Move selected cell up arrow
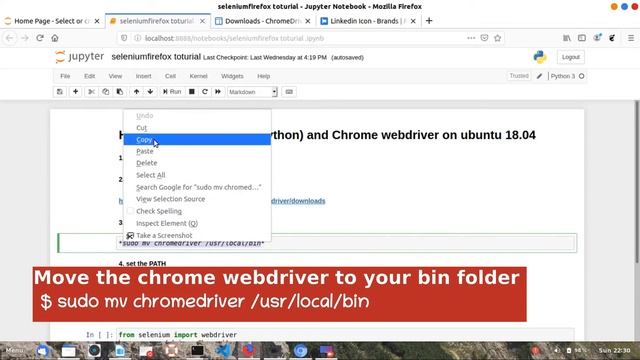Viewport: 640px width, 360px height. click(x=136, y=92)
